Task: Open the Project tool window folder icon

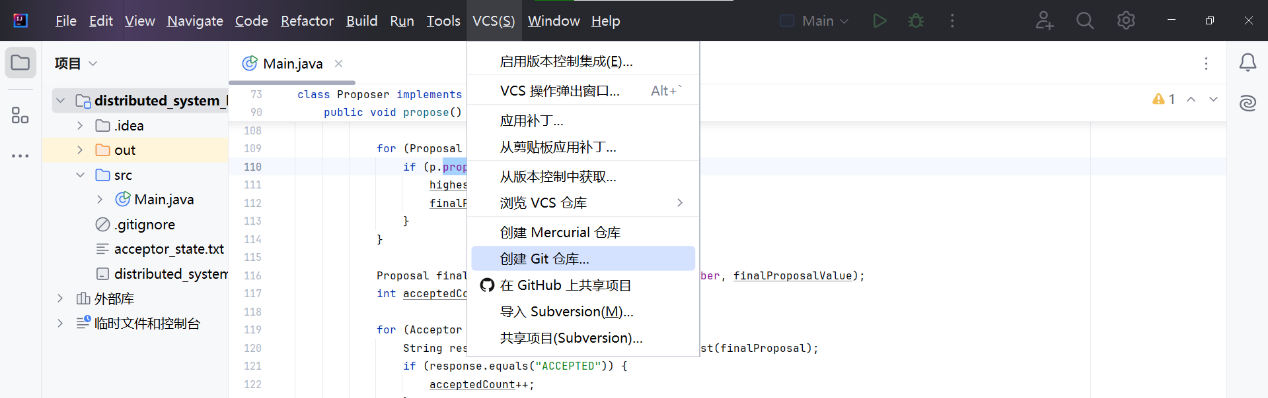Action: [20, 63]
